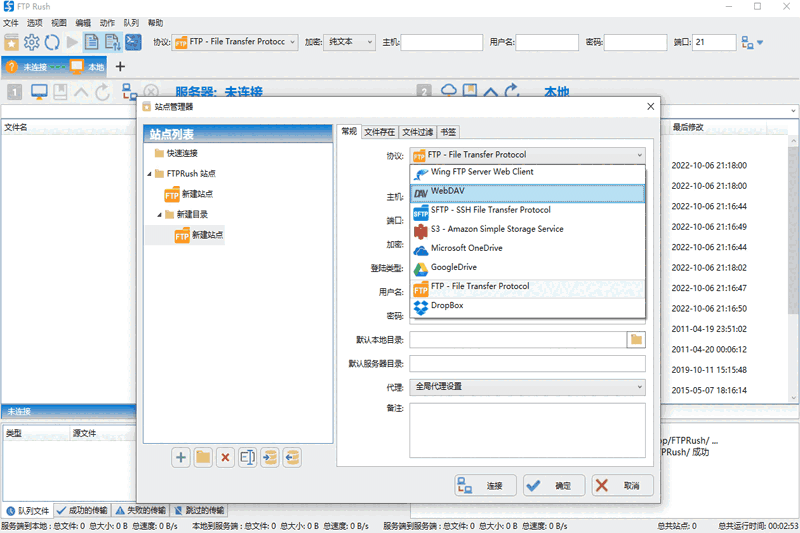
Task: Select GoogleDrive protocol option
Action: [528, 268]
